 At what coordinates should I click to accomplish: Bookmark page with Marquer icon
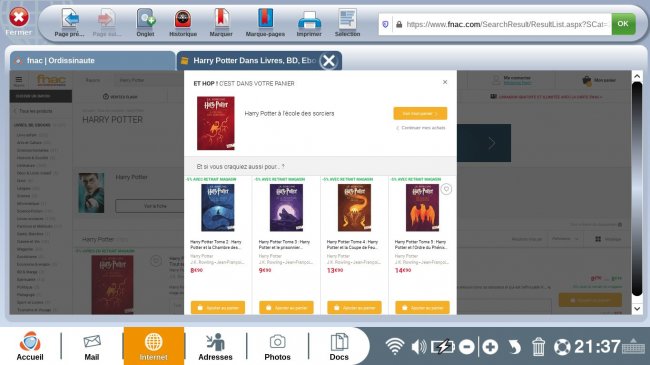pyautogui.click(x=221, y=23)
